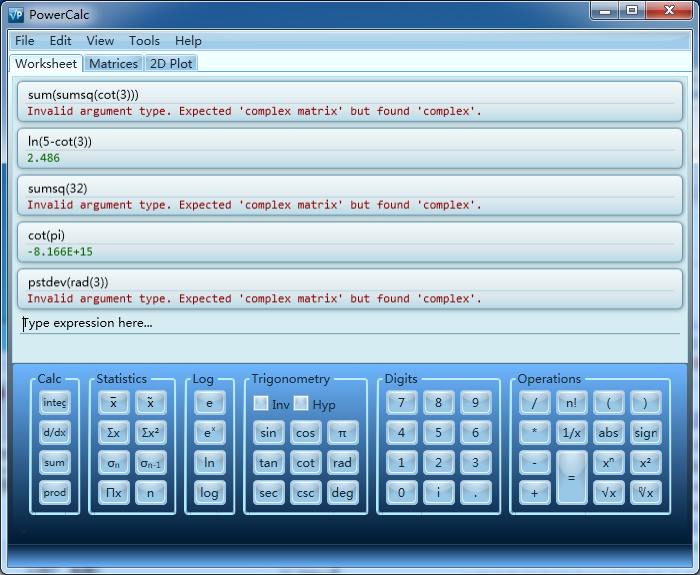Click the mean x̄ statistics button
Image resolution: width=700 pixels, height=575 pixels.
tap(113, 403)
